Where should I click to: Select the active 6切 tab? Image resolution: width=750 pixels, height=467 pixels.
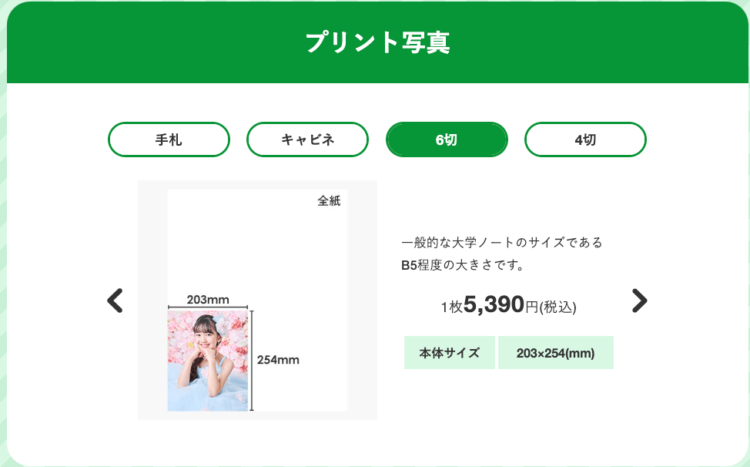point(446,140)
